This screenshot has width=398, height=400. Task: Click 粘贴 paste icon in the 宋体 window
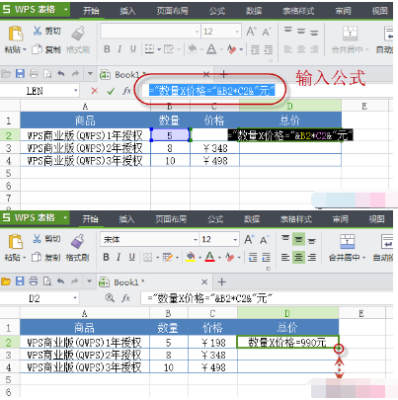click(x=15, y=242)
